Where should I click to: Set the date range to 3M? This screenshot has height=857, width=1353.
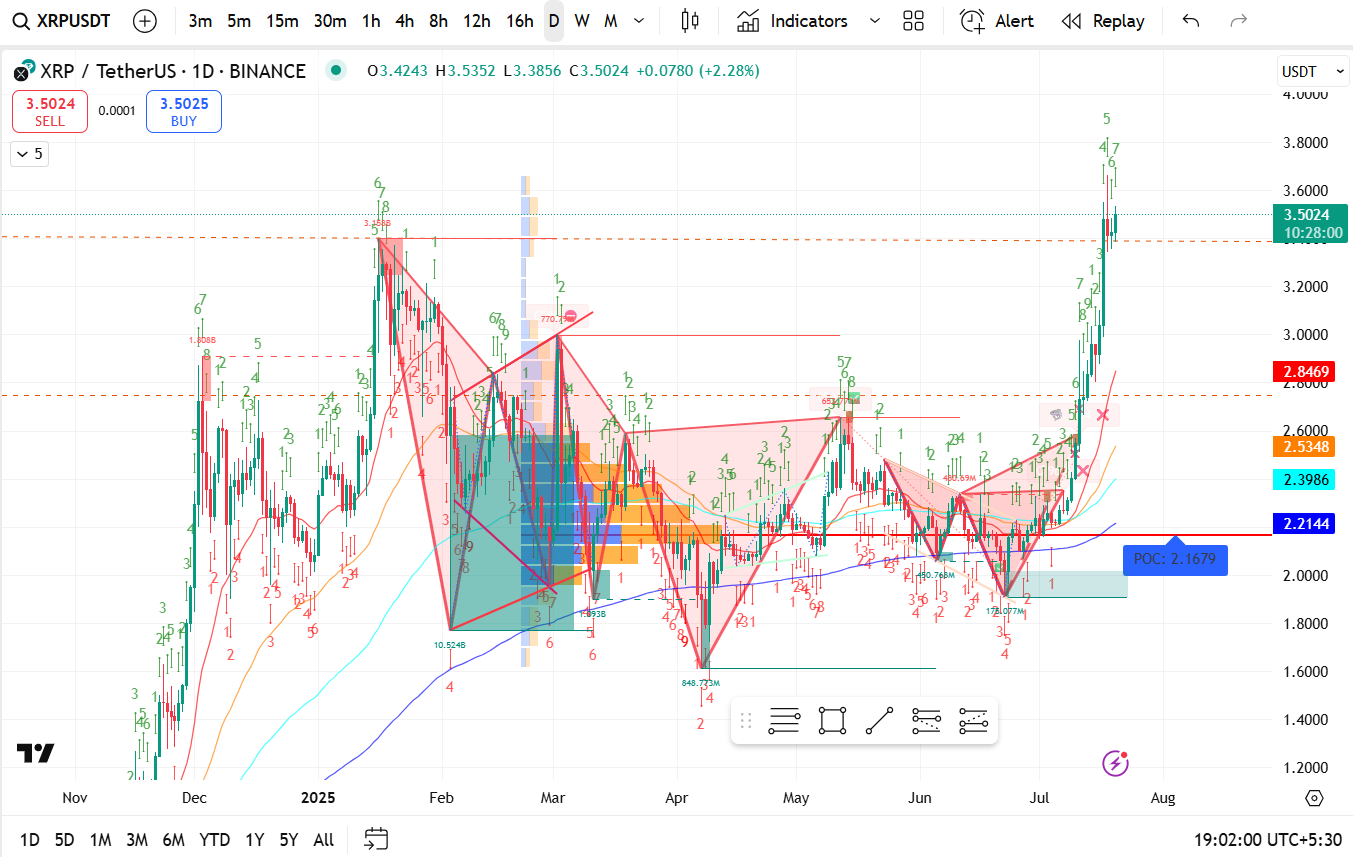click(137, 840)
